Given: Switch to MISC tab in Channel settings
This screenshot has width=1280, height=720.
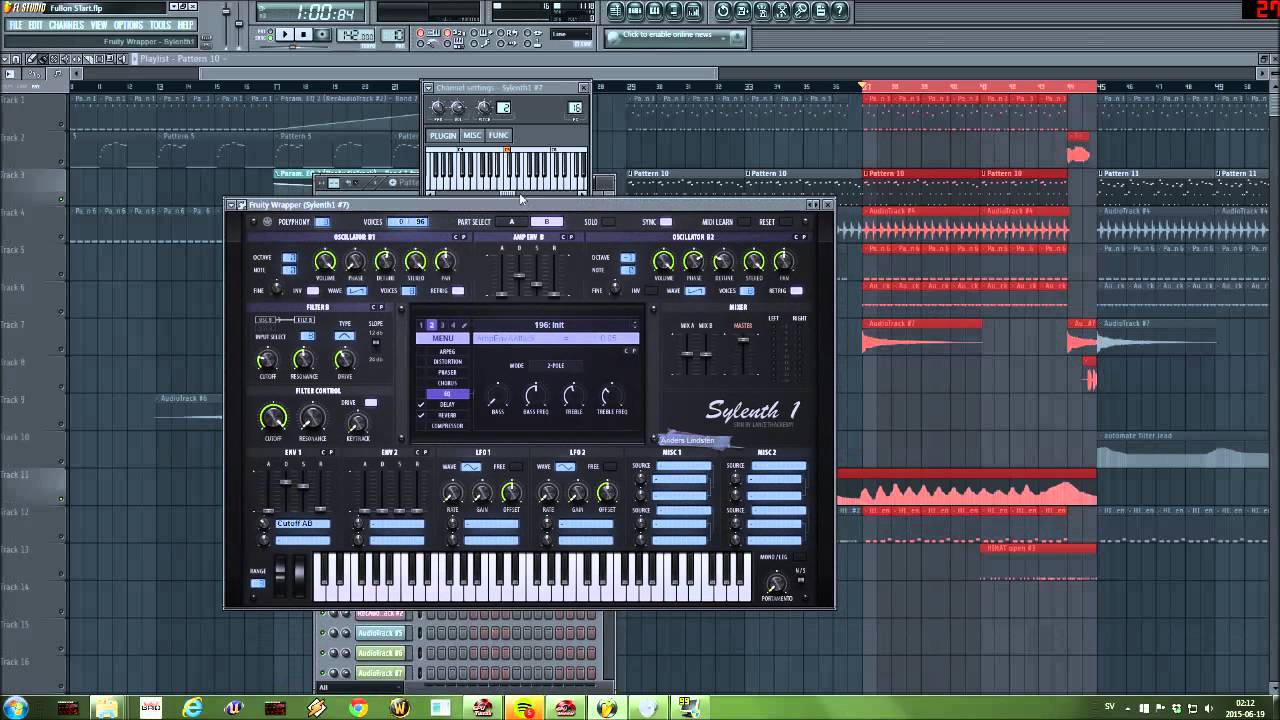Looking at the screenshot, I should [x=472, y=135].
